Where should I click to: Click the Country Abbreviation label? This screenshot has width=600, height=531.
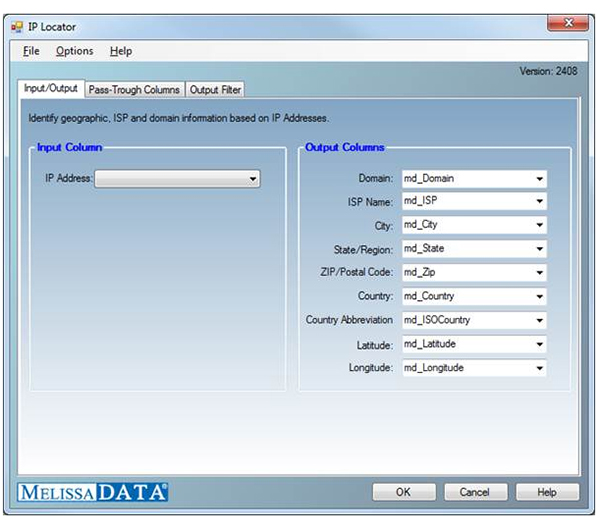[x=349, y=320]
